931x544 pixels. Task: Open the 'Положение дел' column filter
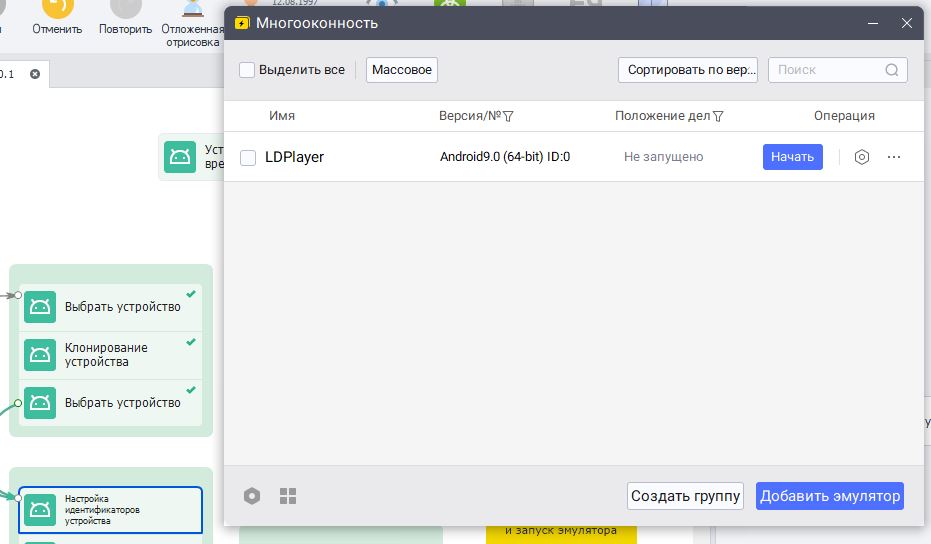[718, 116]
